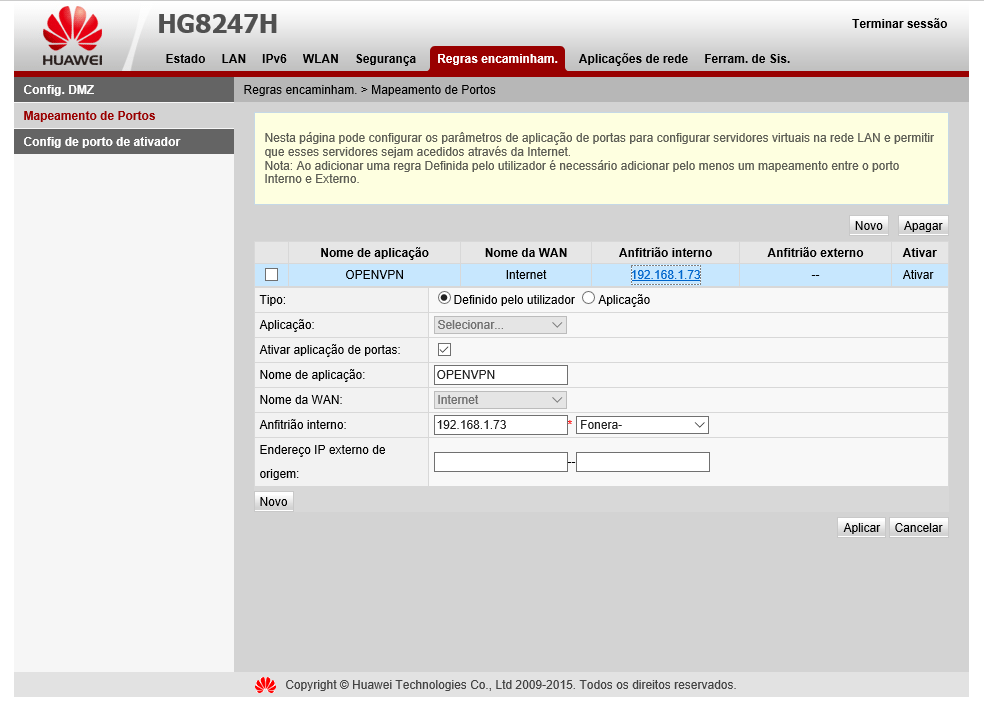This screenshot has width=984, height=721.
Task: Open 'Config. DMZ' in sidebar
Action: 59,90
